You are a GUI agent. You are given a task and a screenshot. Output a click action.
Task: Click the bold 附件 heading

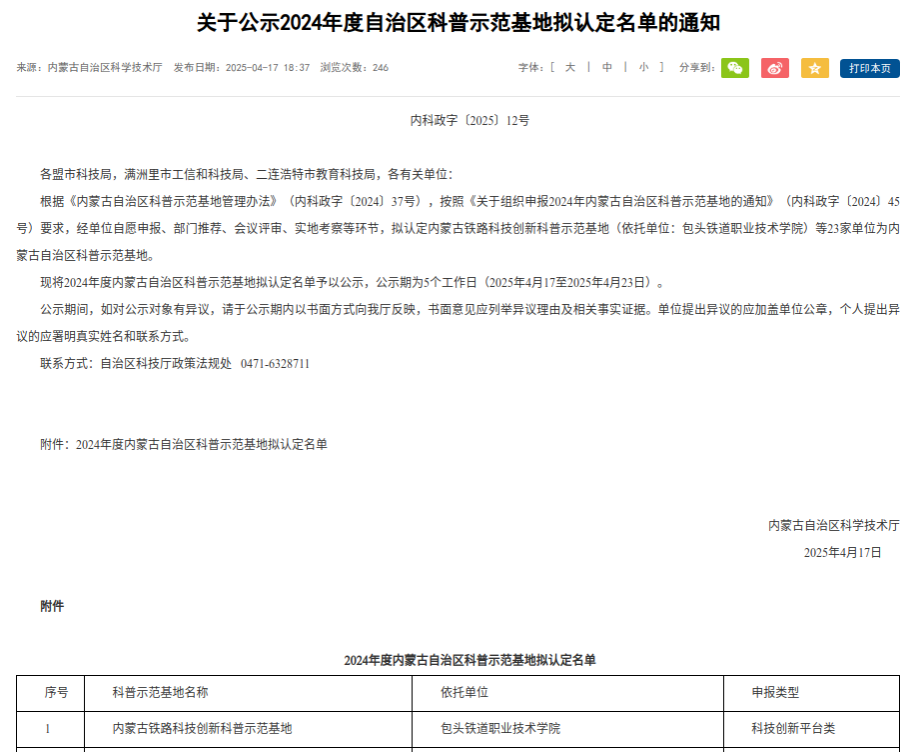[52, 606]
